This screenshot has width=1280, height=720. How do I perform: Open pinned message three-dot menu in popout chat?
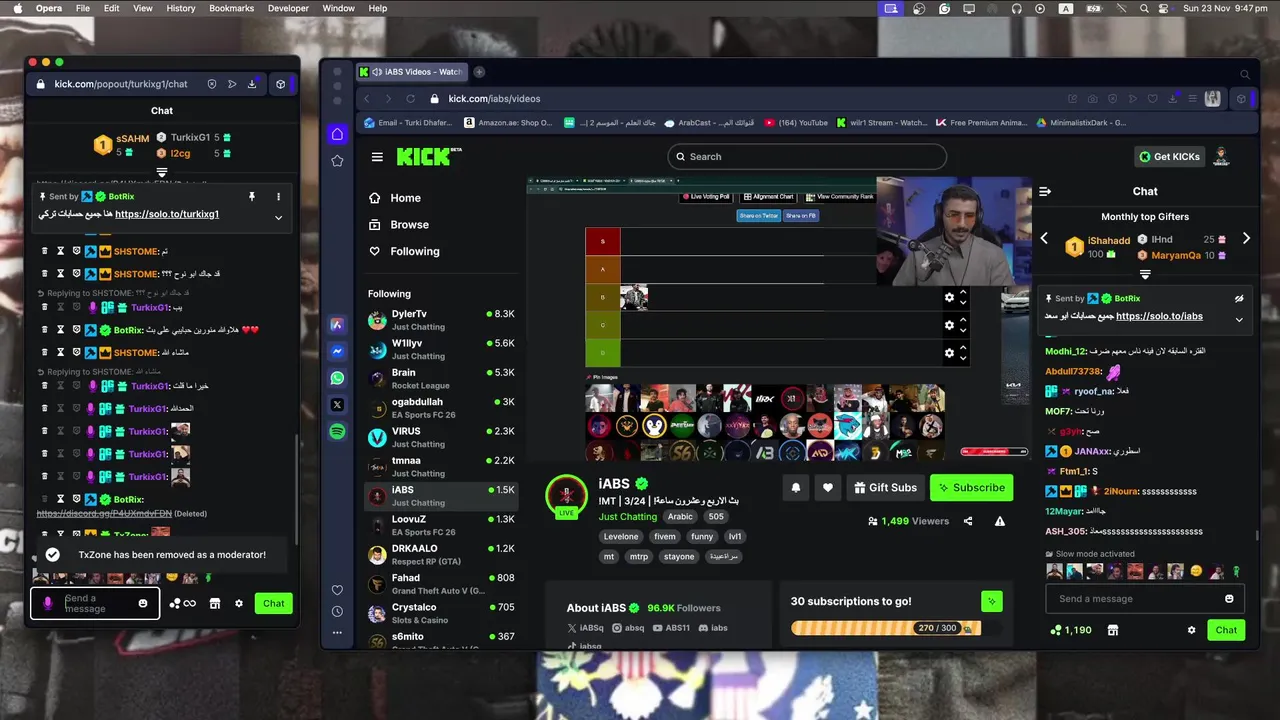pos(278,196)
